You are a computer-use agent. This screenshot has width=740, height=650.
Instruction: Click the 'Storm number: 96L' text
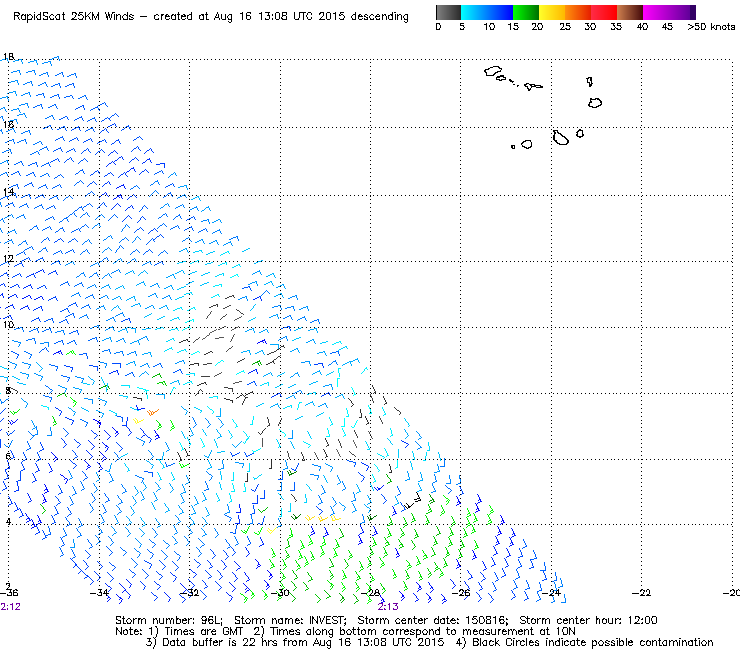169,620
